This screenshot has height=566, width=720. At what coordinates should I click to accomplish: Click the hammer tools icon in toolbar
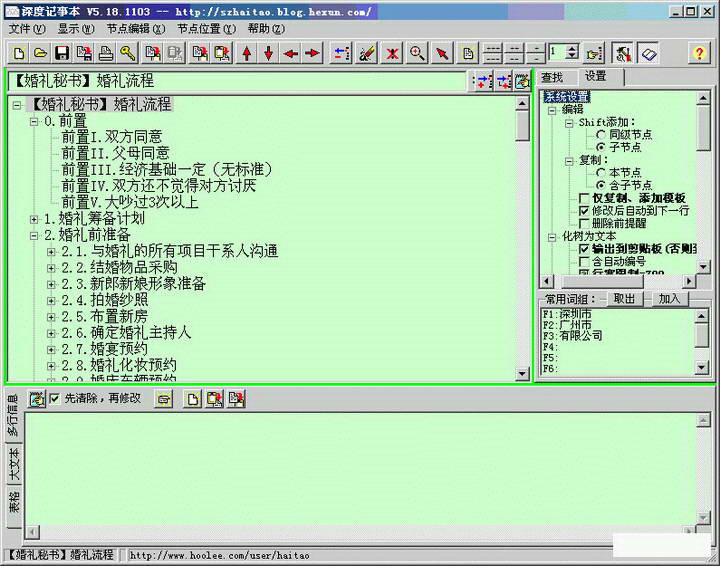[624, 54]
